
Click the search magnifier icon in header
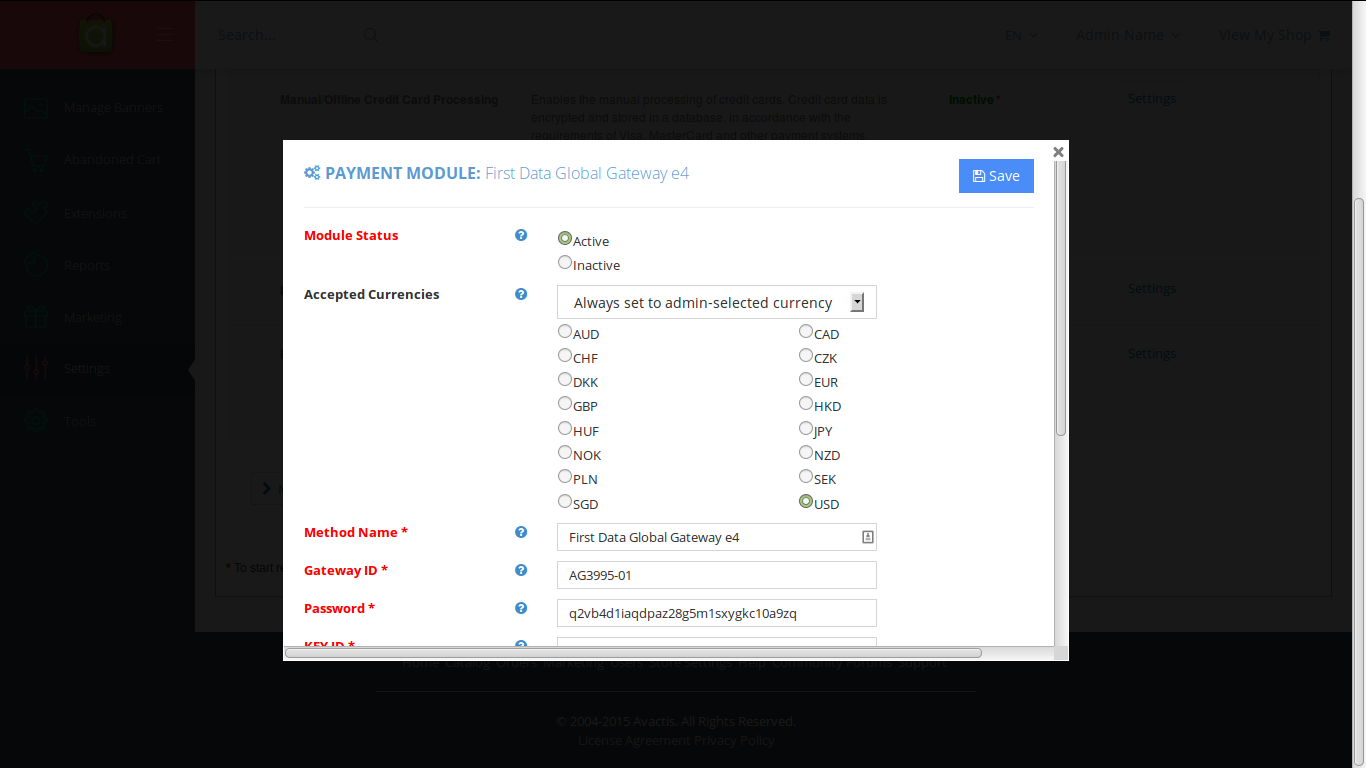coord(371,35)
